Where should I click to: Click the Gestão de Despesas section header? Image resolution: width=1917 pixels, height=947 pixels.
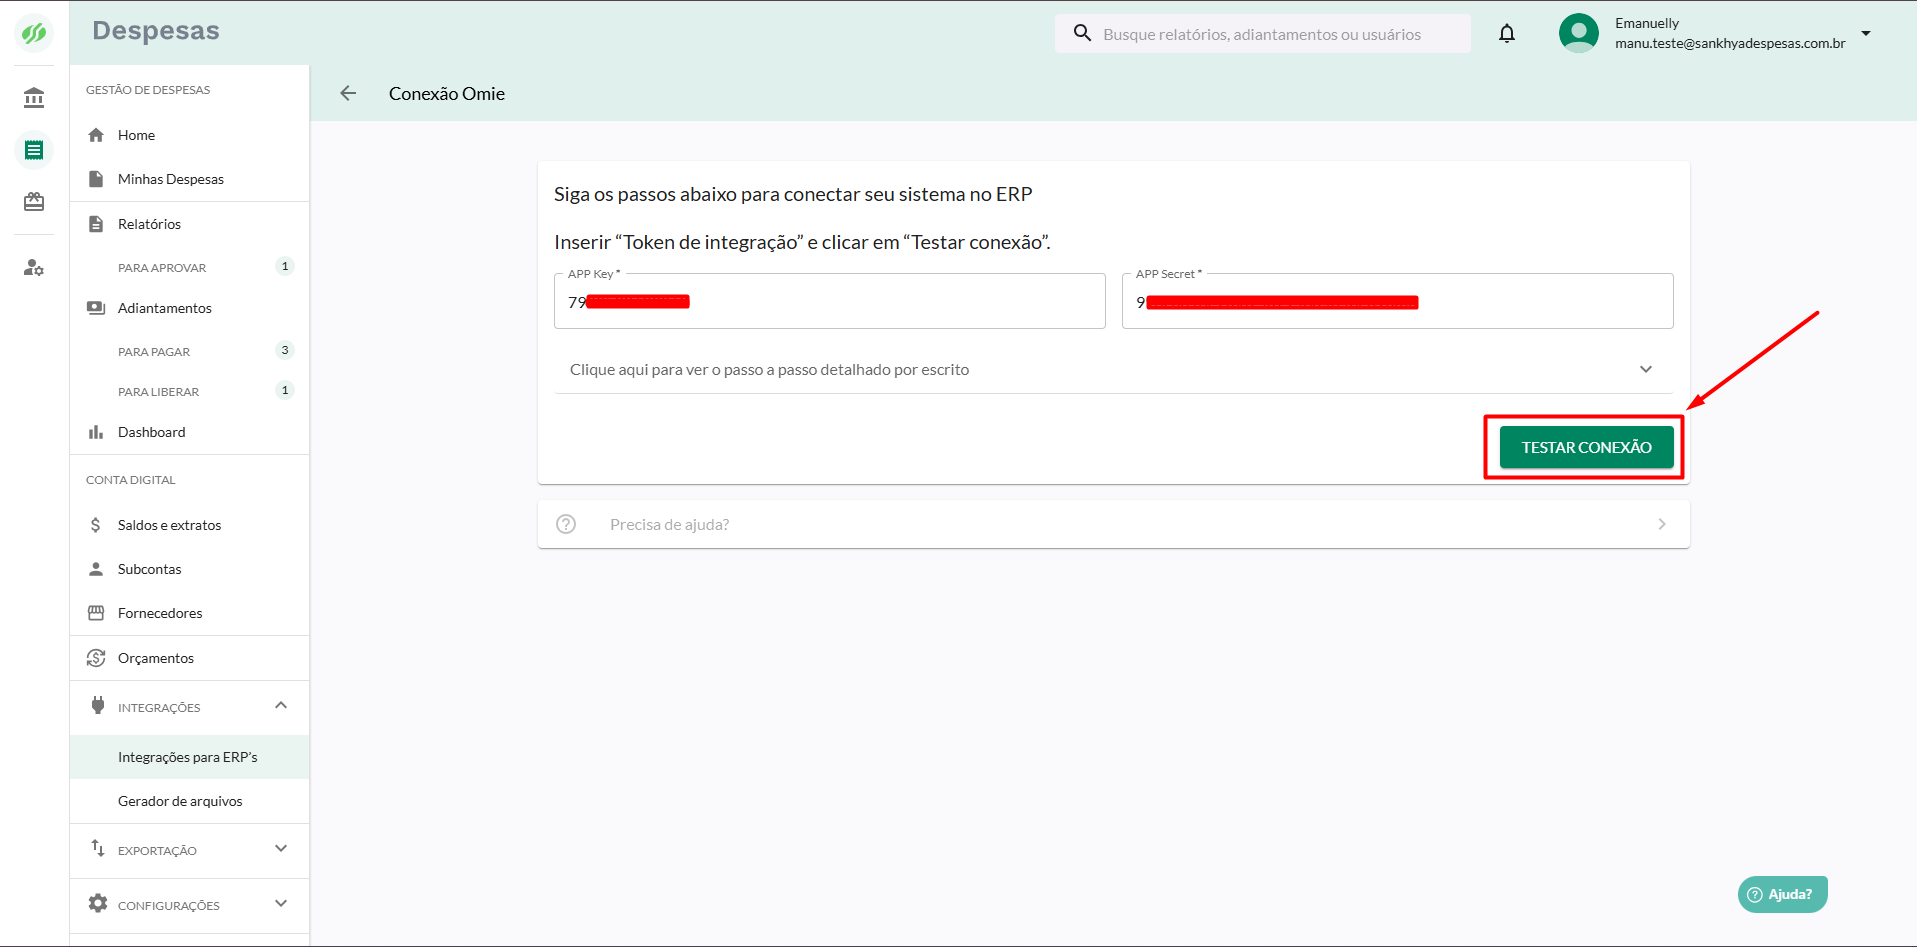click(148, 90)
